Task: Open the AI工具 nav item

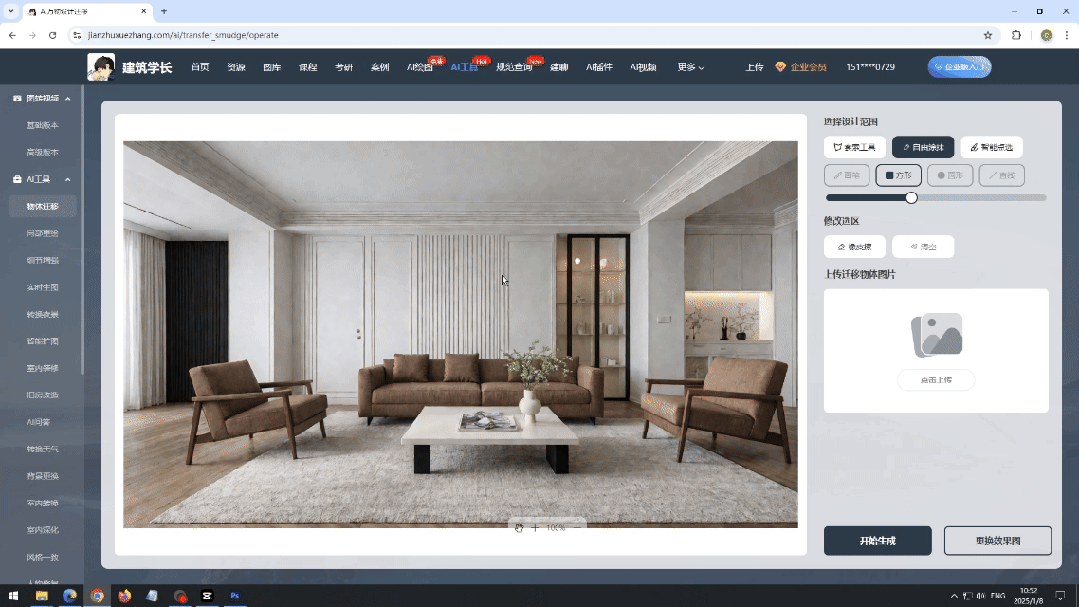Action: click(464, 67)
